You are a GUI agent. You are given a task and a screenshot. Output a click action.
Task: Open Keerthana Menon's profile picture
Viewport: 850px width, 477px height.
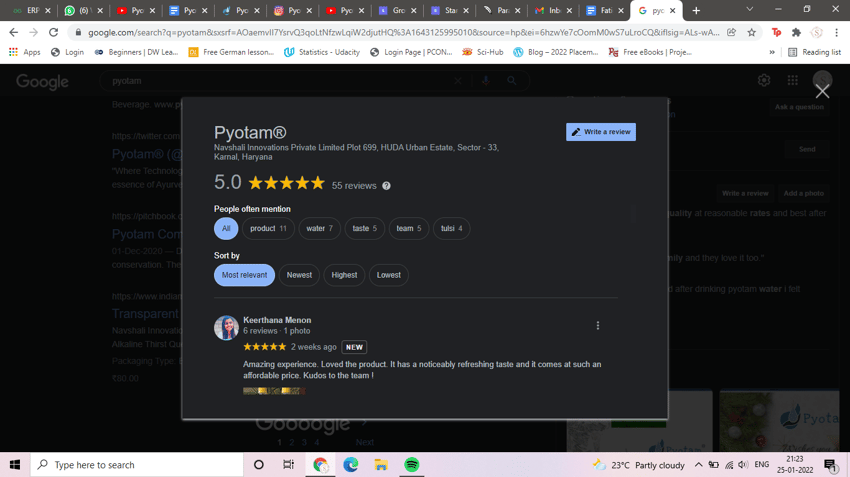pyautogui.click(x=226, y=328)
